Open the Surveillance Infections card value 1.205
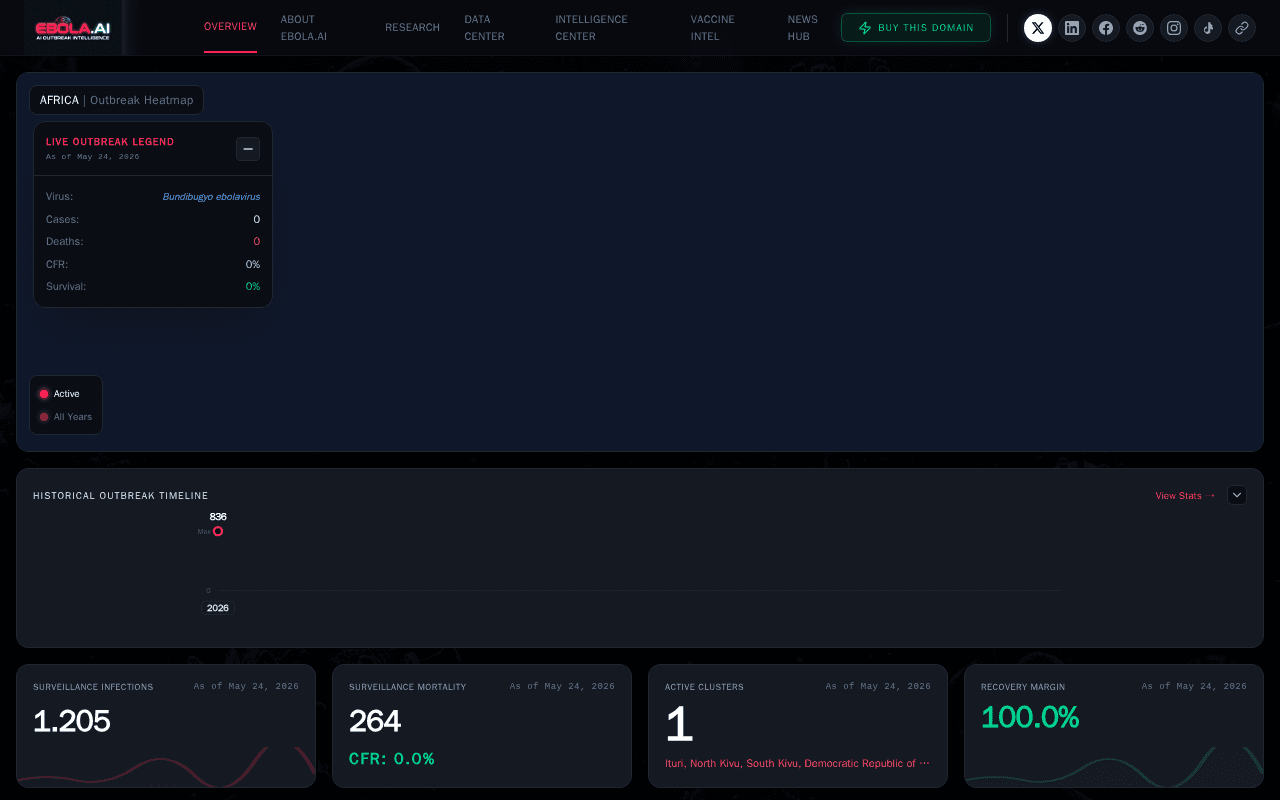This screenshot has height=800, width=1280. coord(72,721)
